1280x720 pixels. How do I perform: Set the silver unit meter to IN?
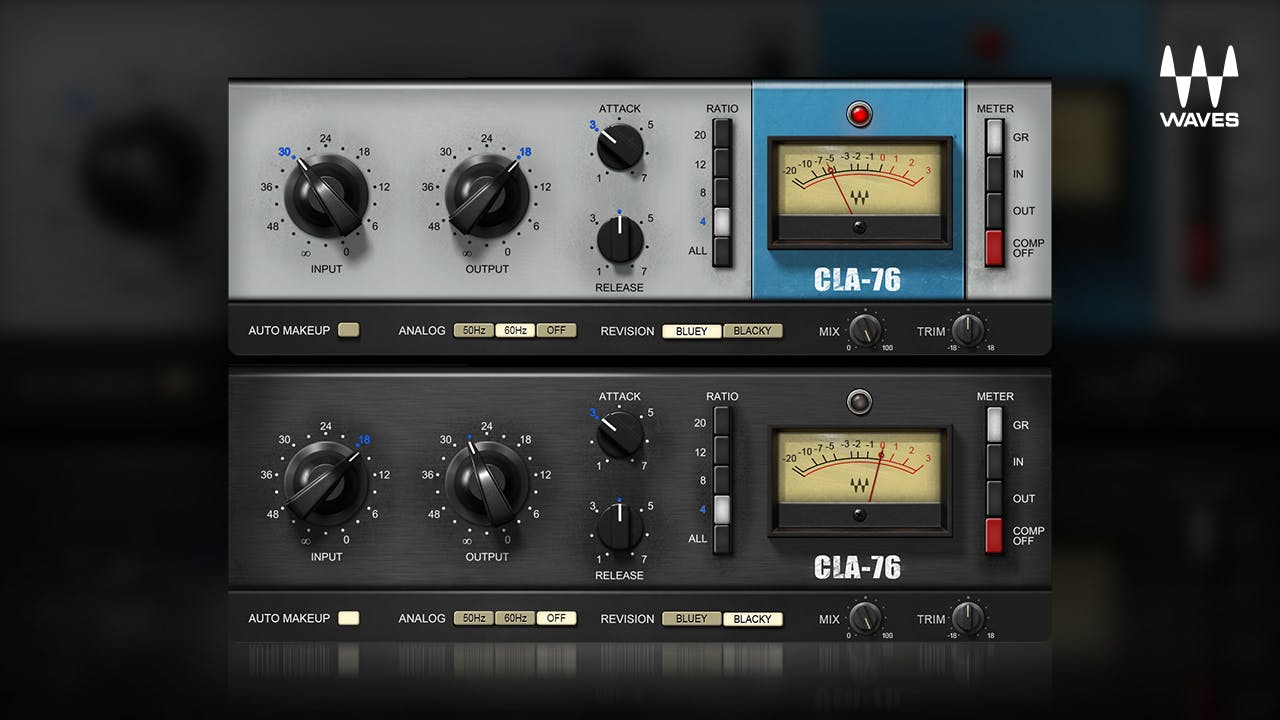tap(994, 173)
